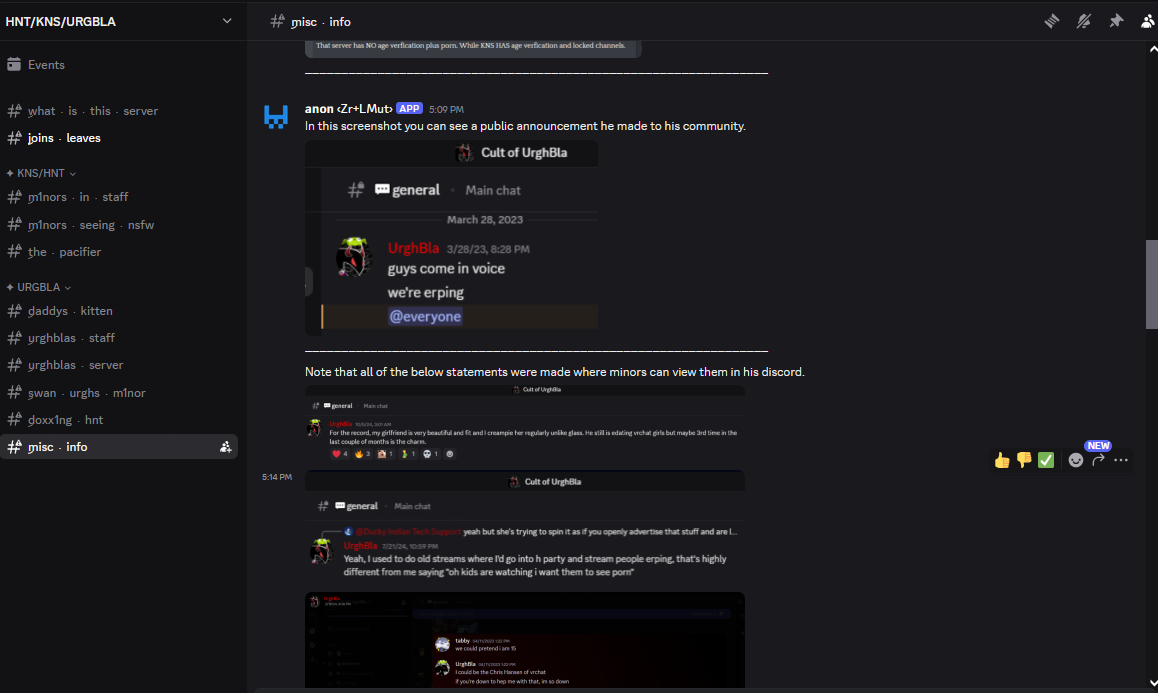Open the add reaction emoji picker
The height and width of the screenshot is (693, 1158).
(1076, 460)
